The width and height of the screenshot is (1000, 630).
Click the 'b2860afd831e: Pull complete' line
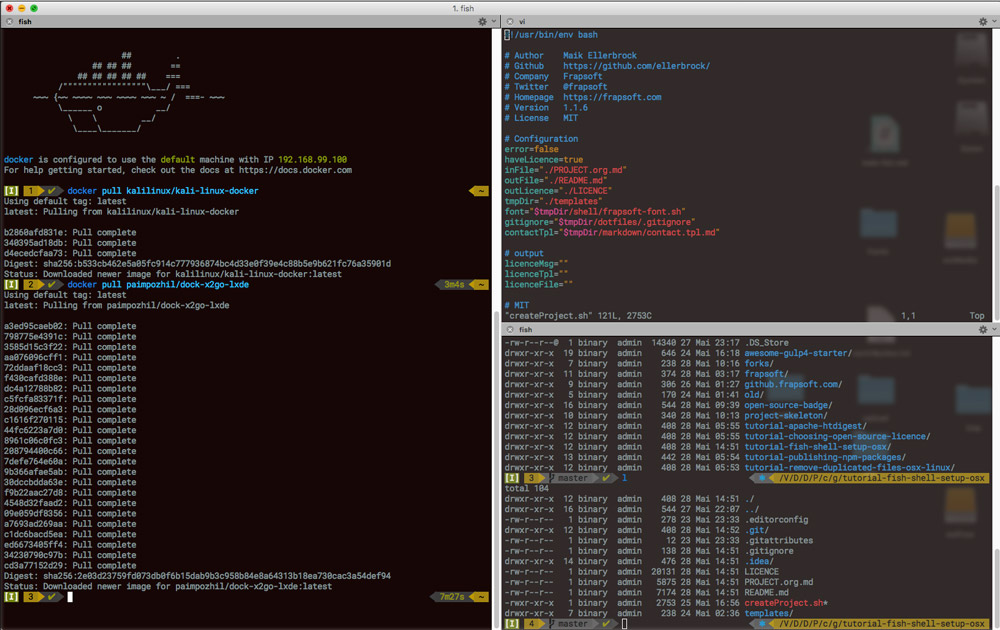tap(70, 233)
